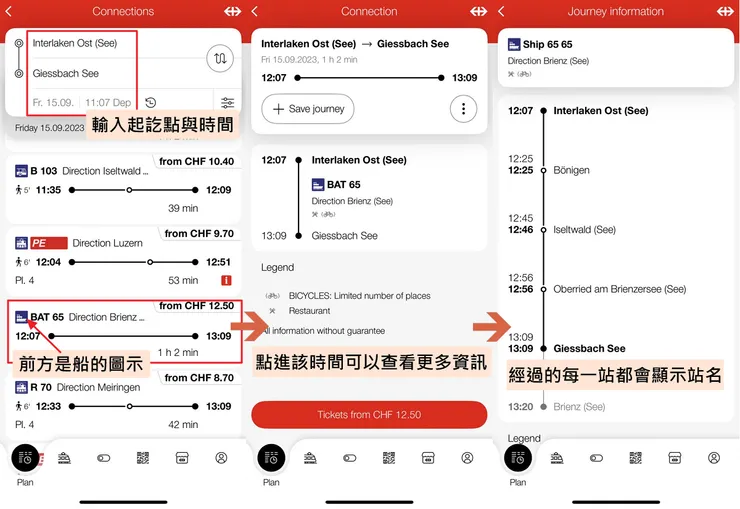Viewport: 740px width, 509px height.
Task: Open trips tab in Connections screen
Action: tap(64, 458)
